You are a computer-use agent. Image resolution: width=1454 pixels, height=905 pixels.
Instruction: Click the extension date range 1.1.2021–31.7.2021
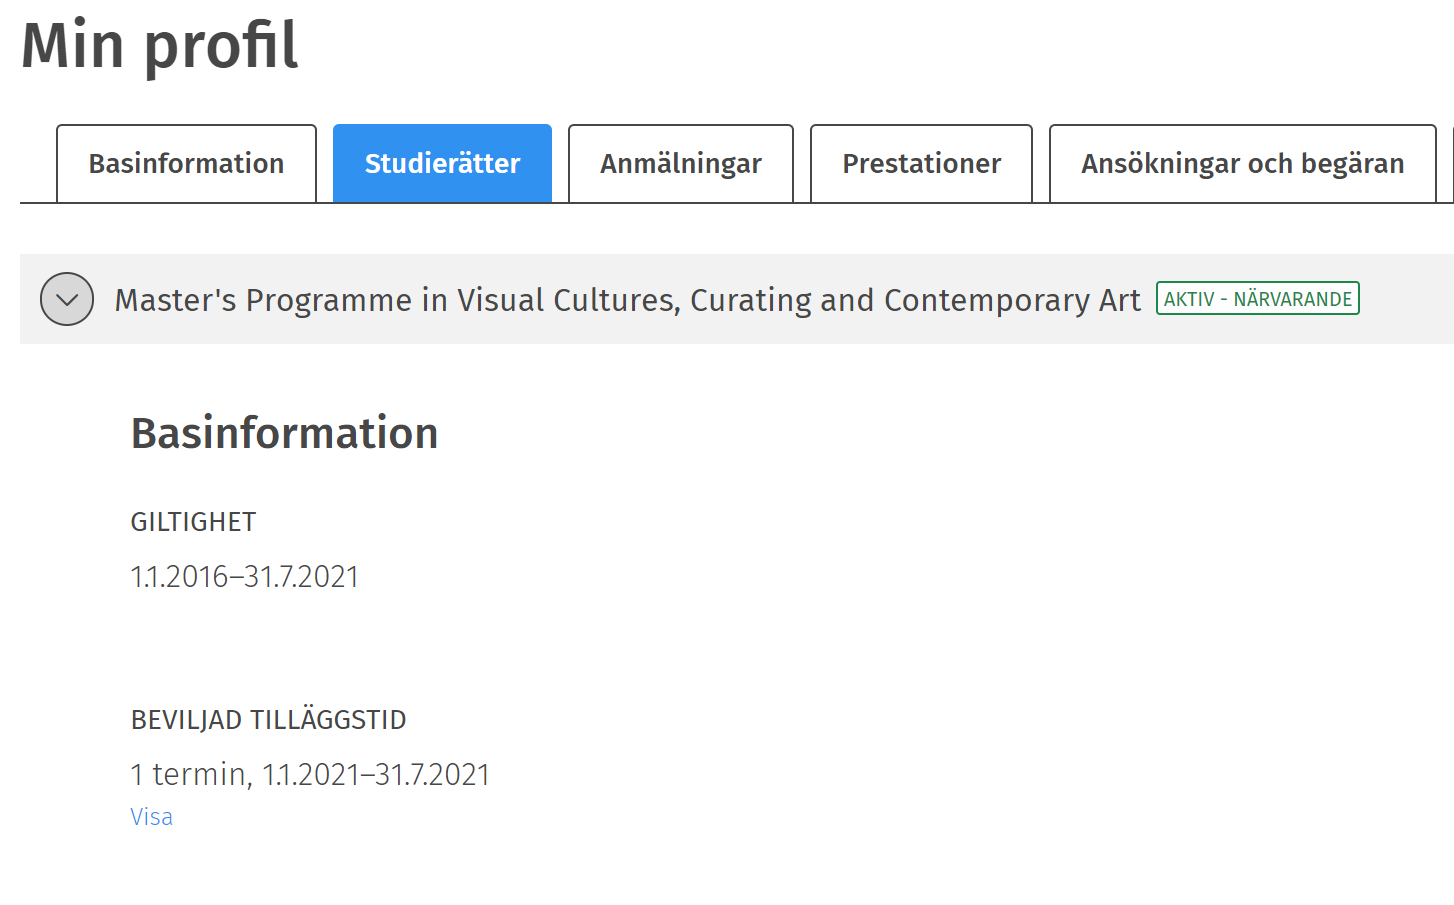[x=376, y=775]
